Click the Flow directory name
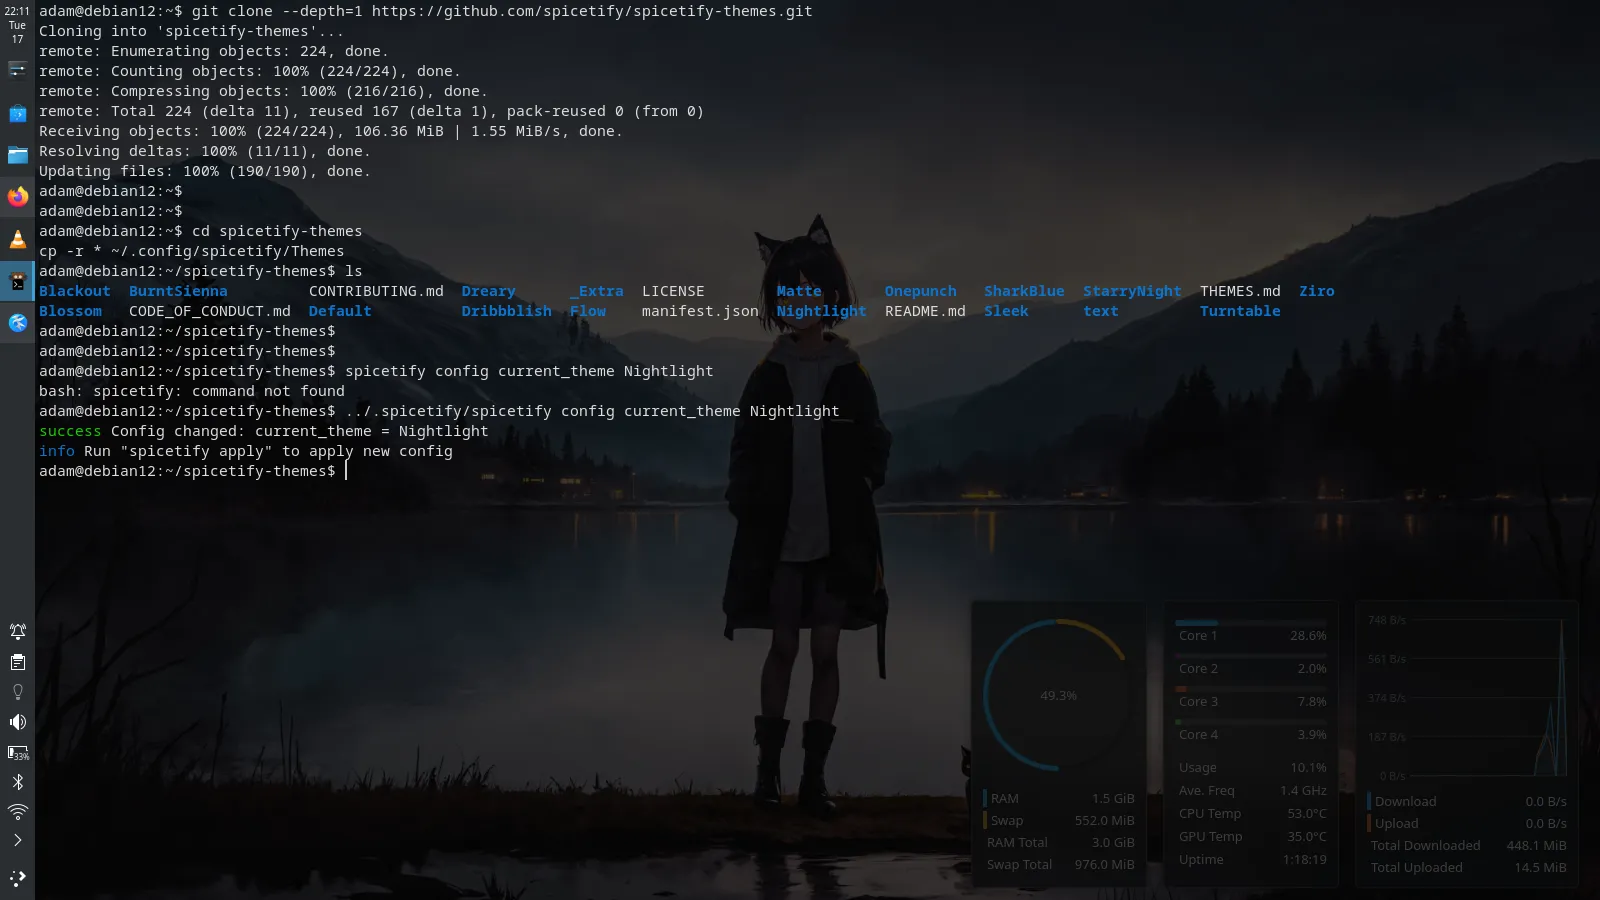Viewport: 1600px width, 900px height. (588, 311)
